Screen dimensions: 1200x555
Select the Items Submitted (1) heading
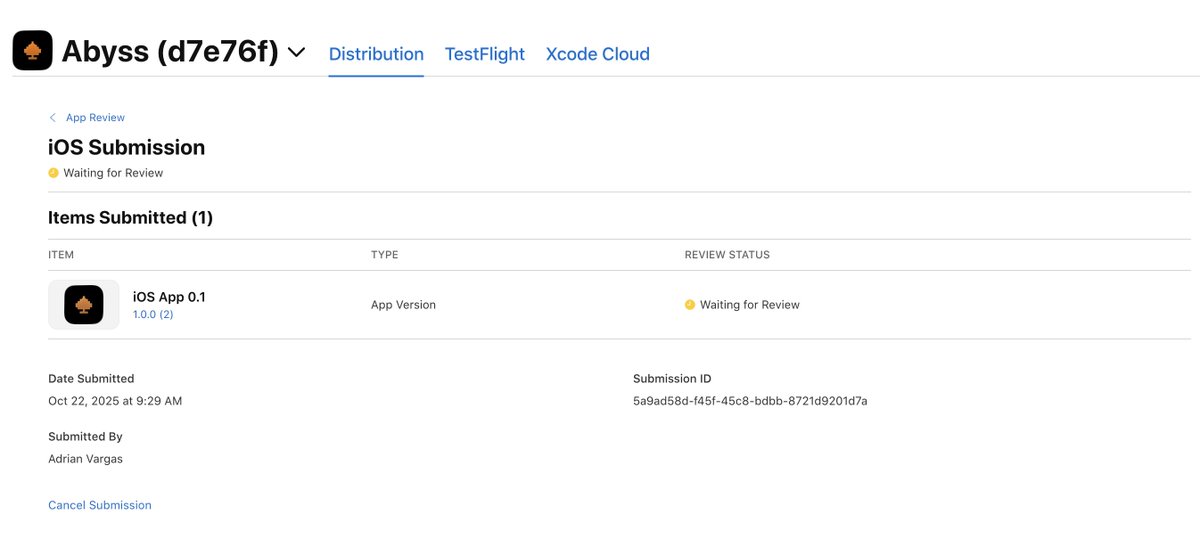(x=130, y=217)
